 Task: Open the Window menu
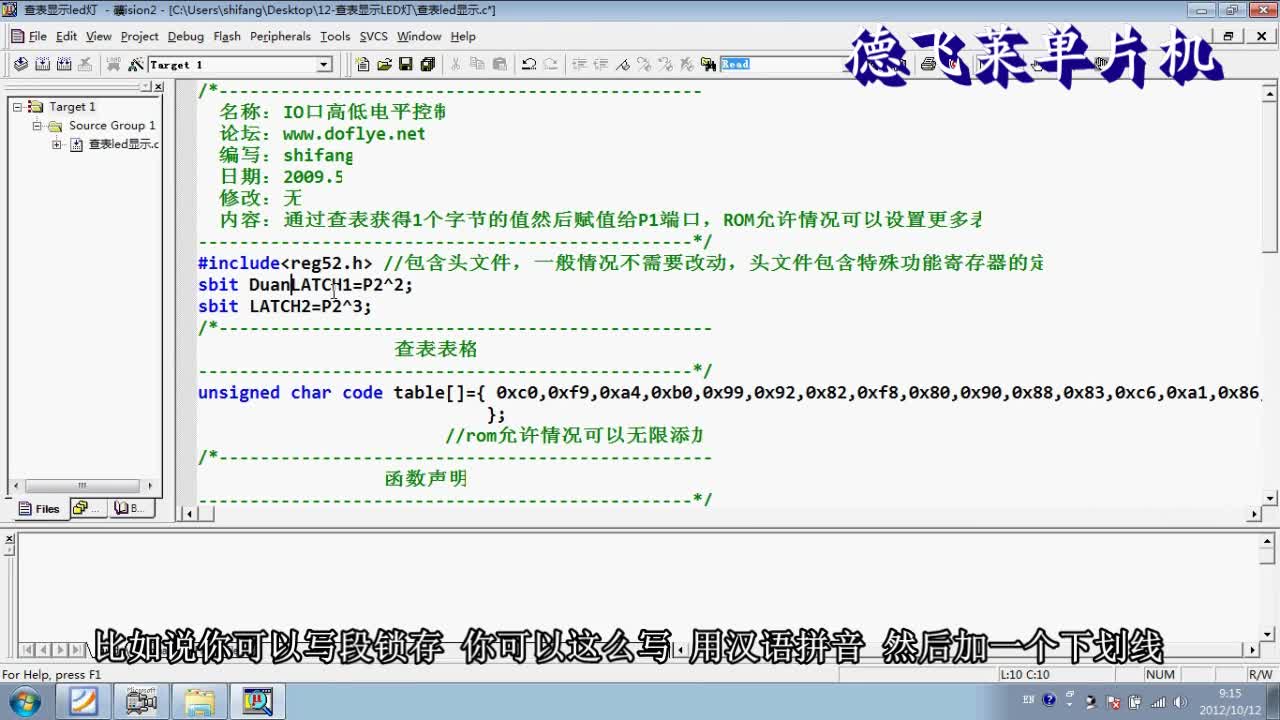coord(419,36)
